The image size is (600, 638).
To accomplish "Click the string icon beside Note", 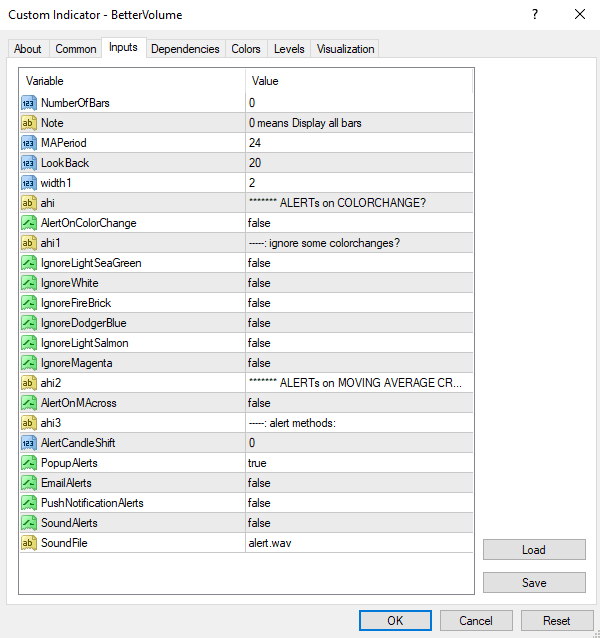I will point(29,123).
